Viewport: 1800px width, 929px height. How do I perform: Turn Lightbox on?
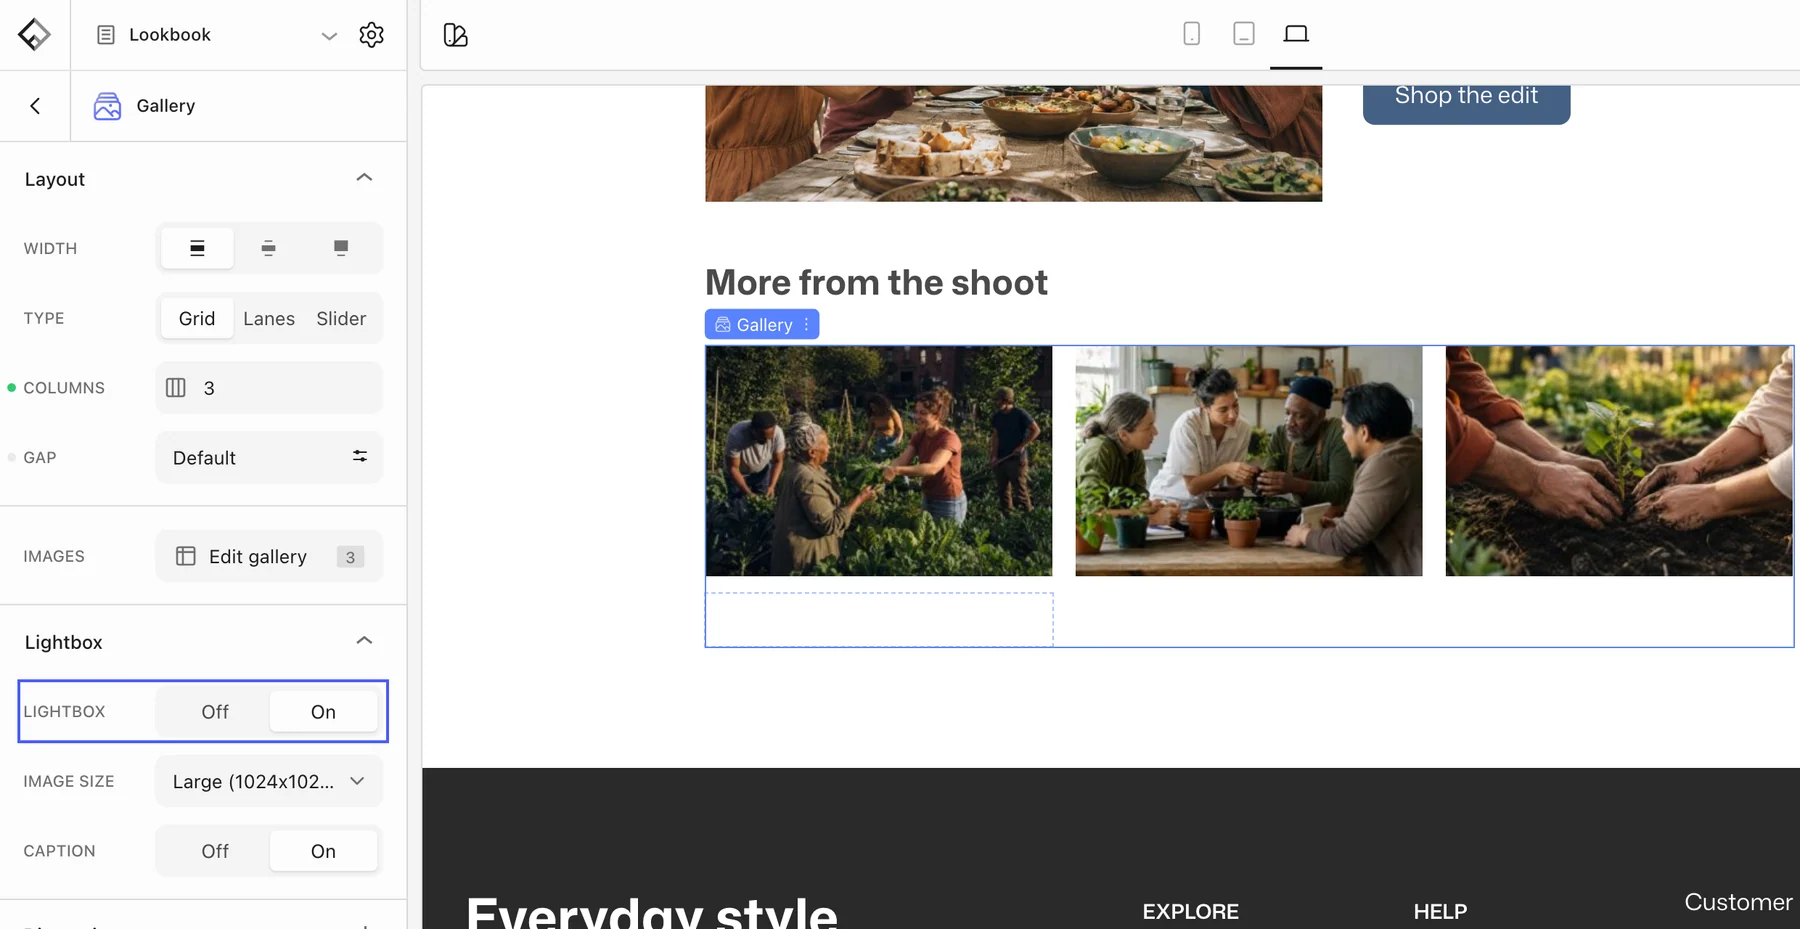323,712
